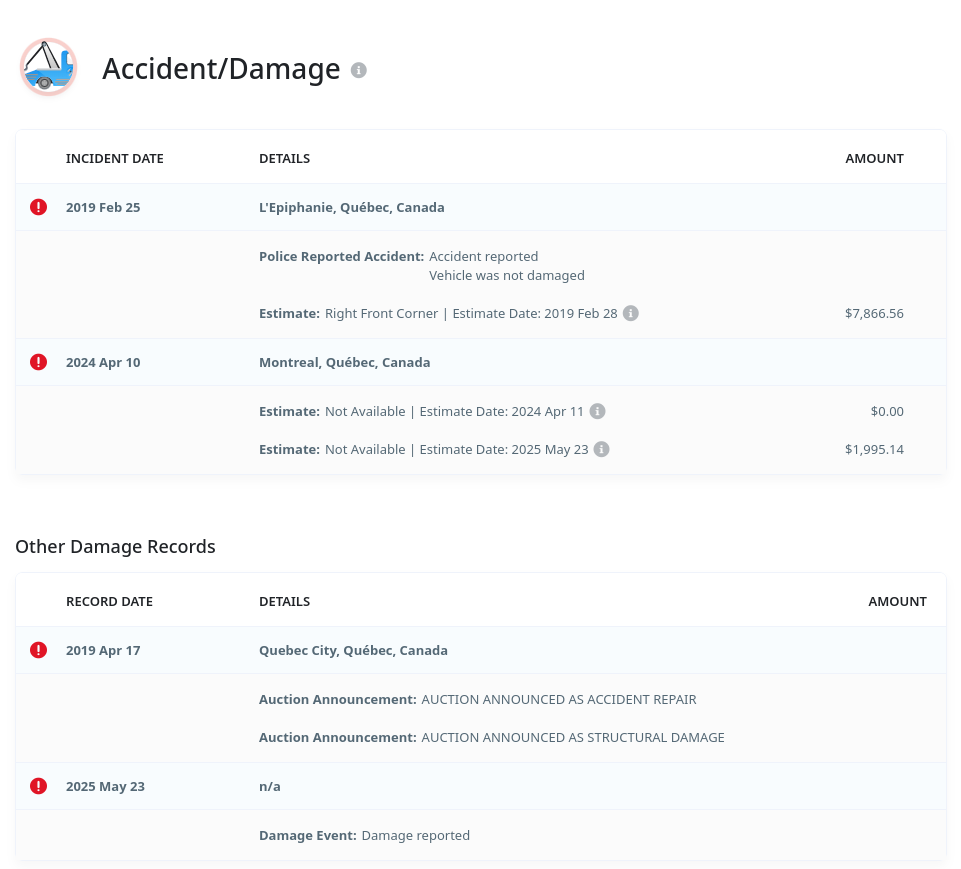Click the Accident/Damage heading text
The width and height of the screenshot is (961, 869).
[x=221, y=69]
